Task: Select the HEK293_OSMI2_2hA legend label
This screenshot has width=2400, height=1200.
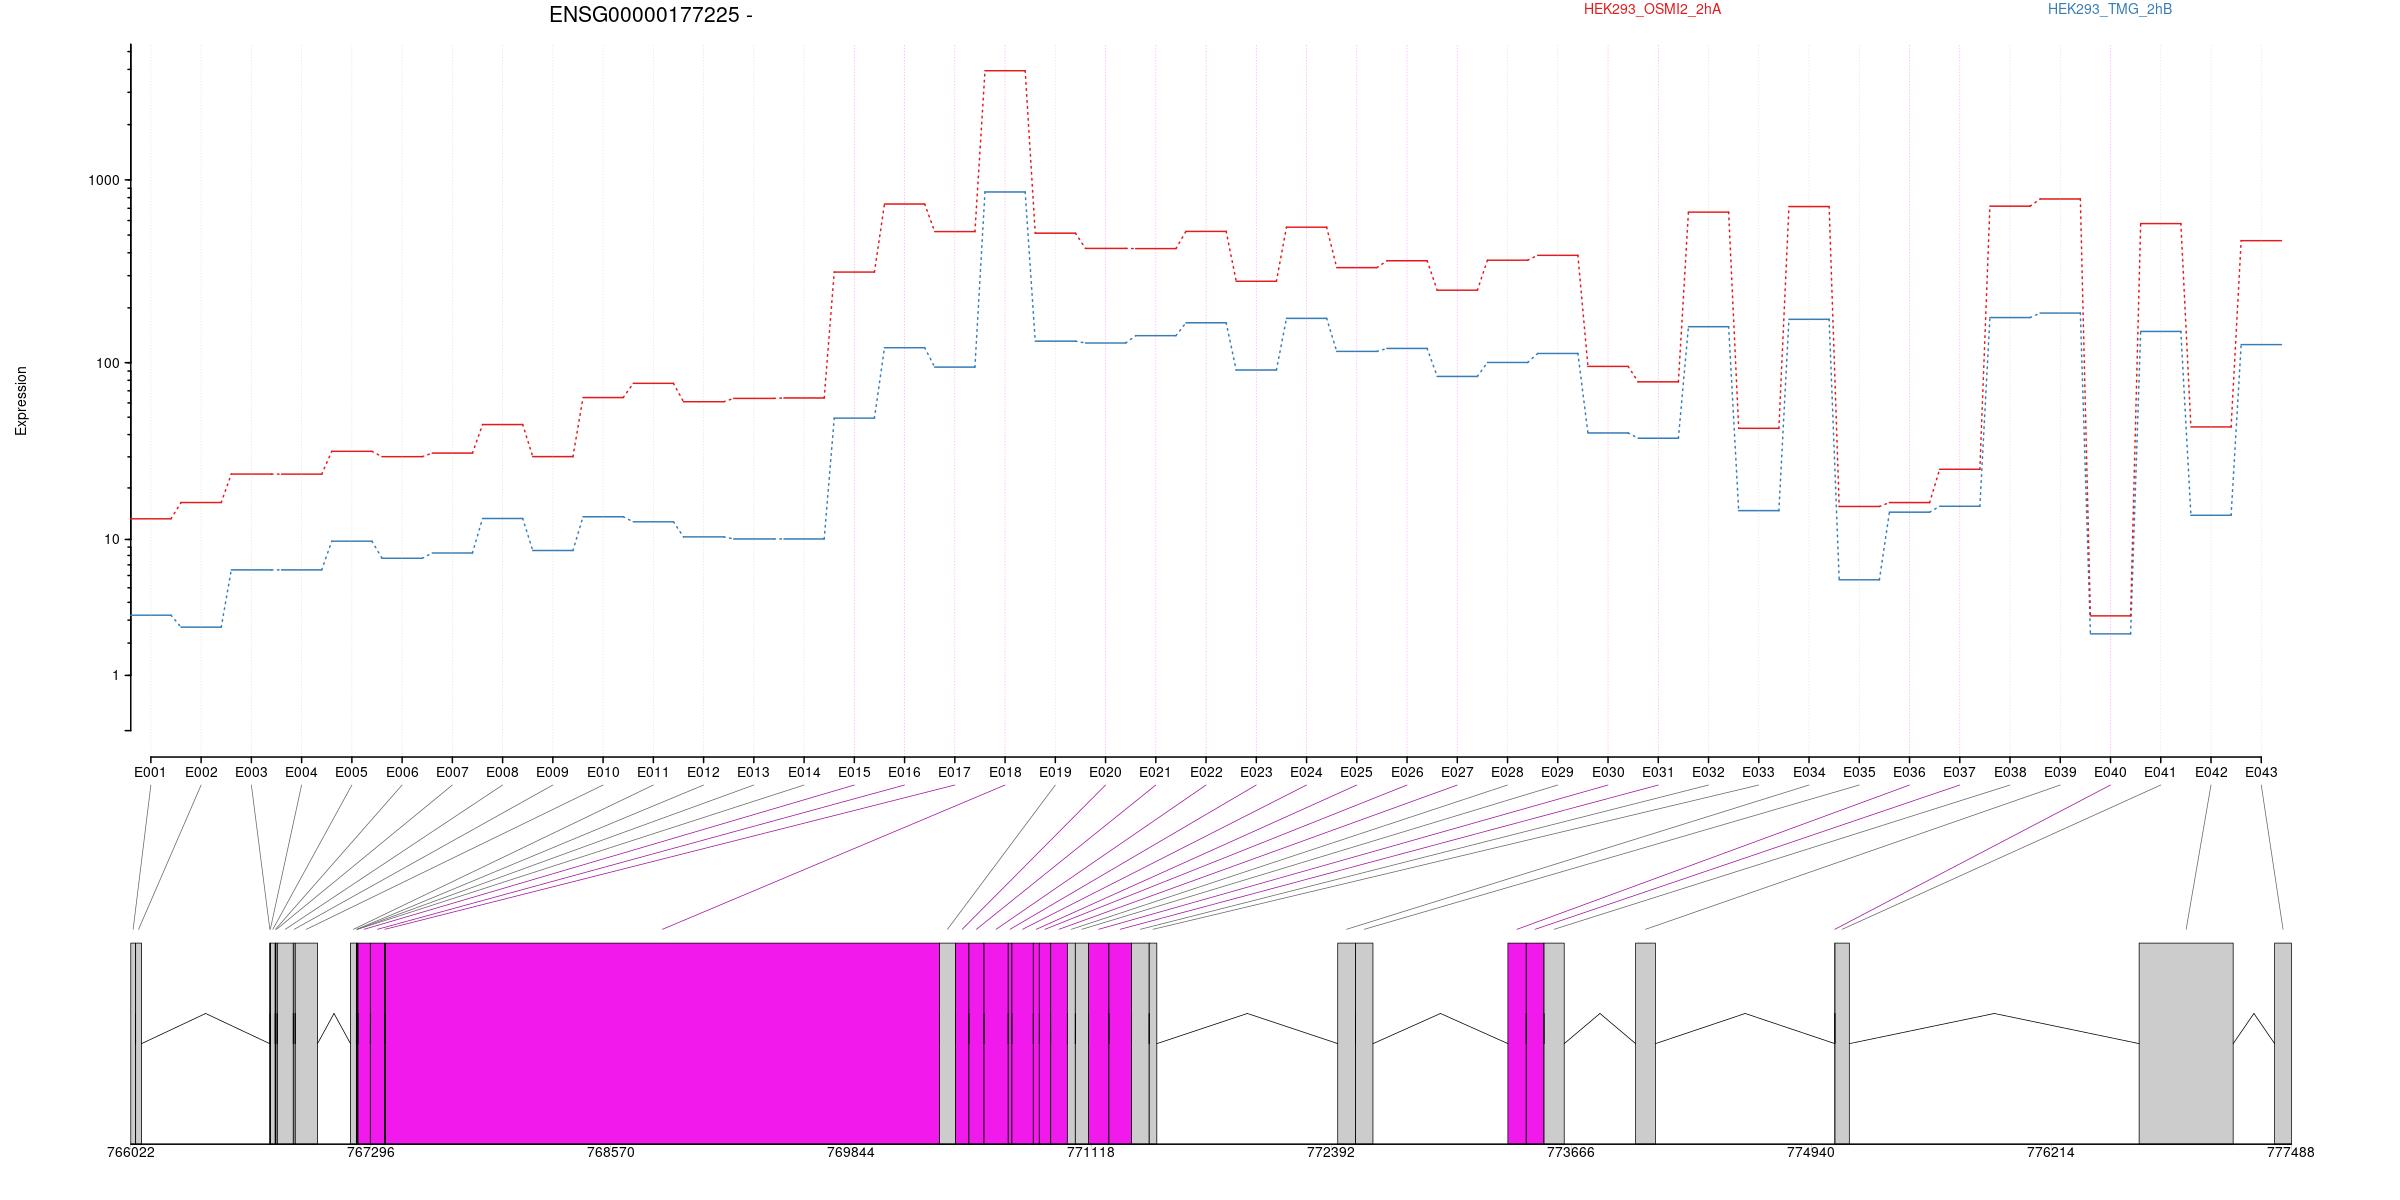Action: point(1652,9)
